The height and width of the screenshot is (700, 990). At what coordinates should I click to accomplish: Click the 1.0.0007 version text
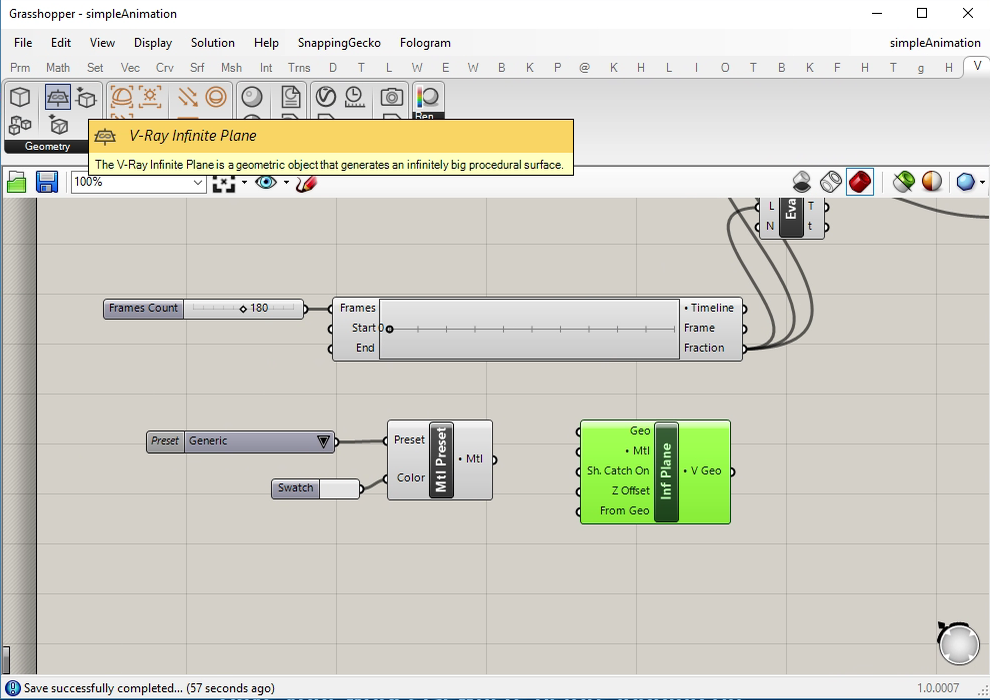938,688
